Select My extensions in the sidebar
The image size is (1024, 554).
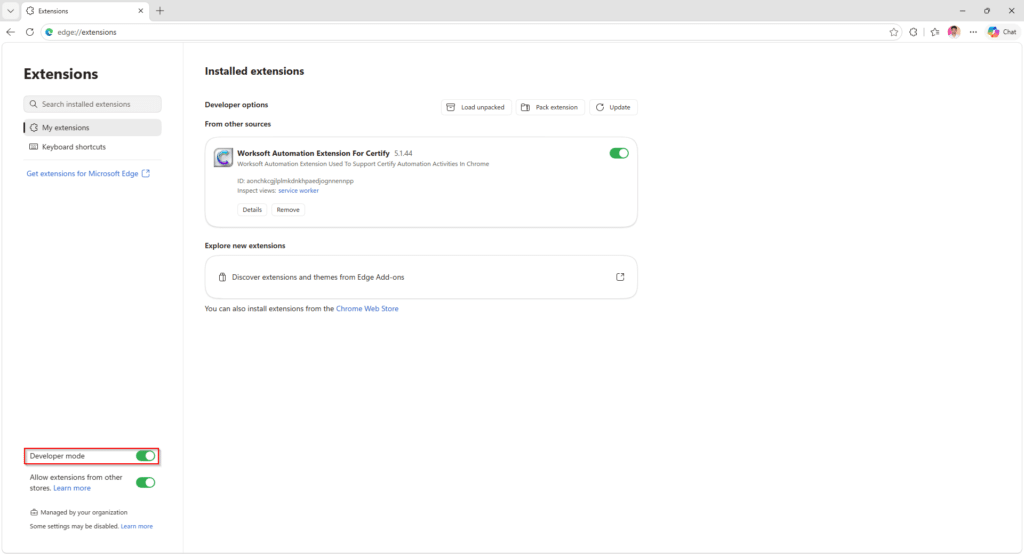92,127
